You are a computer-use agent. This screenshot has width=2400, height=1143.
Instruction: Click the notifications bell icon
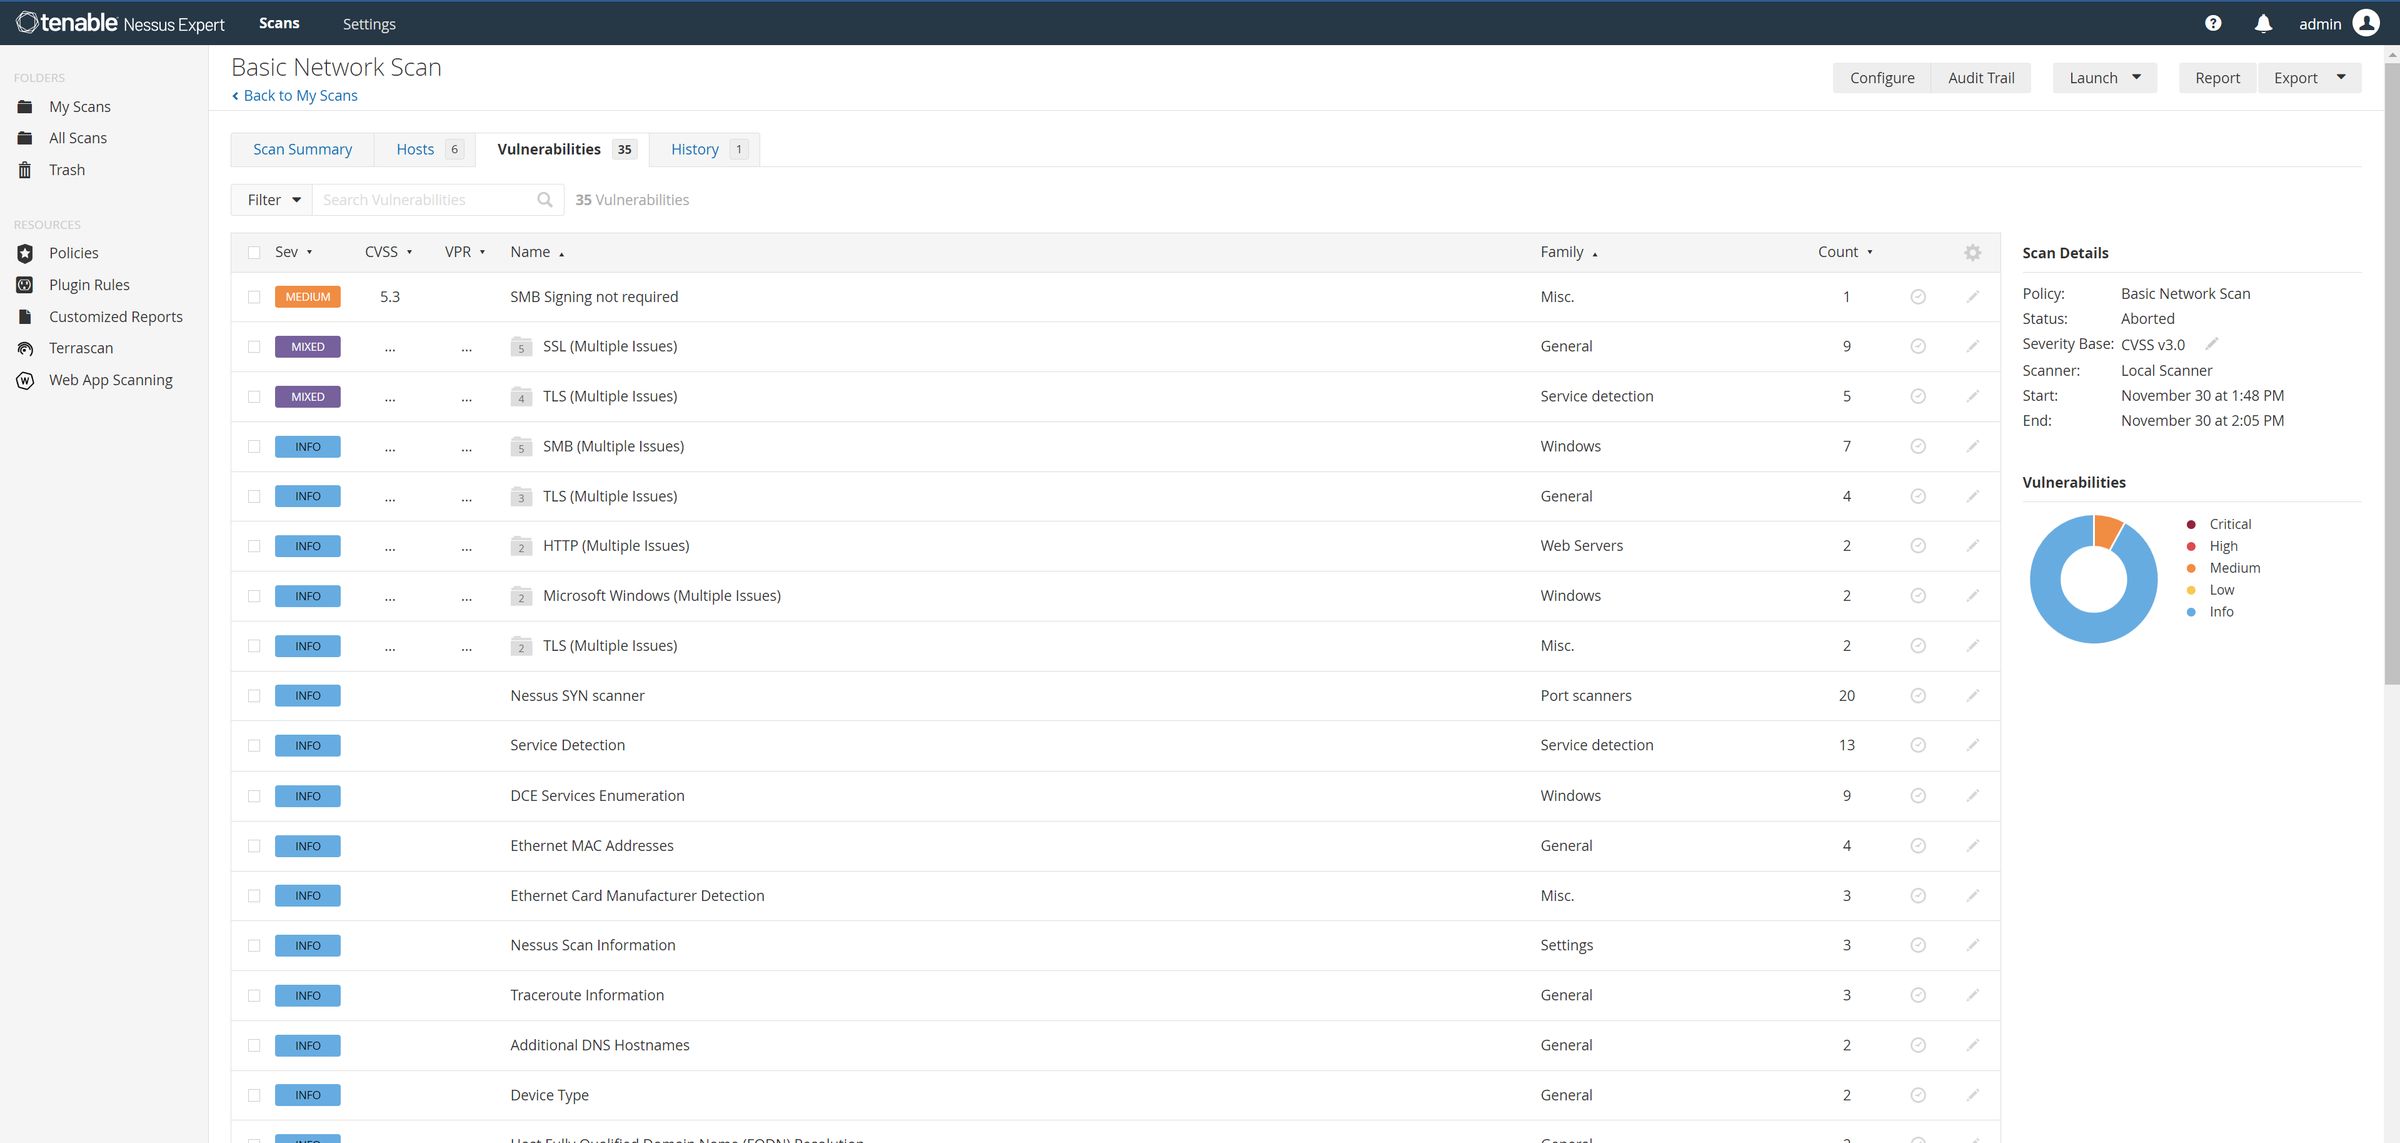pos(2263,22)
